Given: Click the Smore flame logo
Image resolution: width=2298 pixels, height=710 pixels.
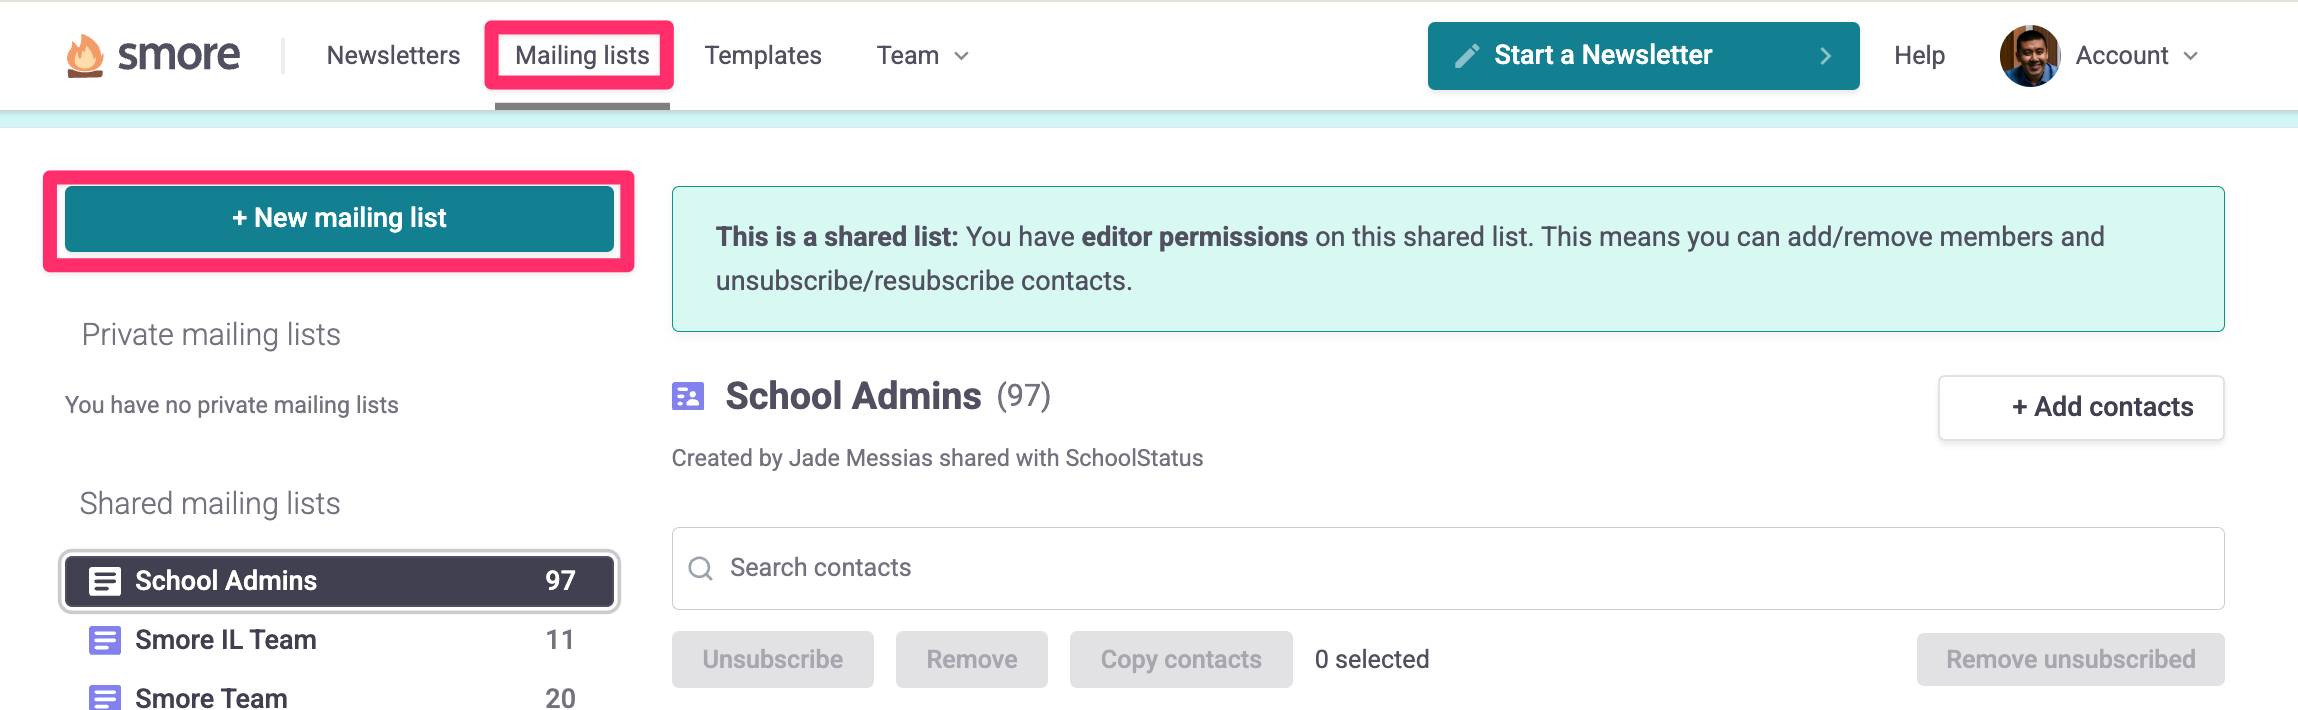Looking at the screenshot, I should coord(85,55).
